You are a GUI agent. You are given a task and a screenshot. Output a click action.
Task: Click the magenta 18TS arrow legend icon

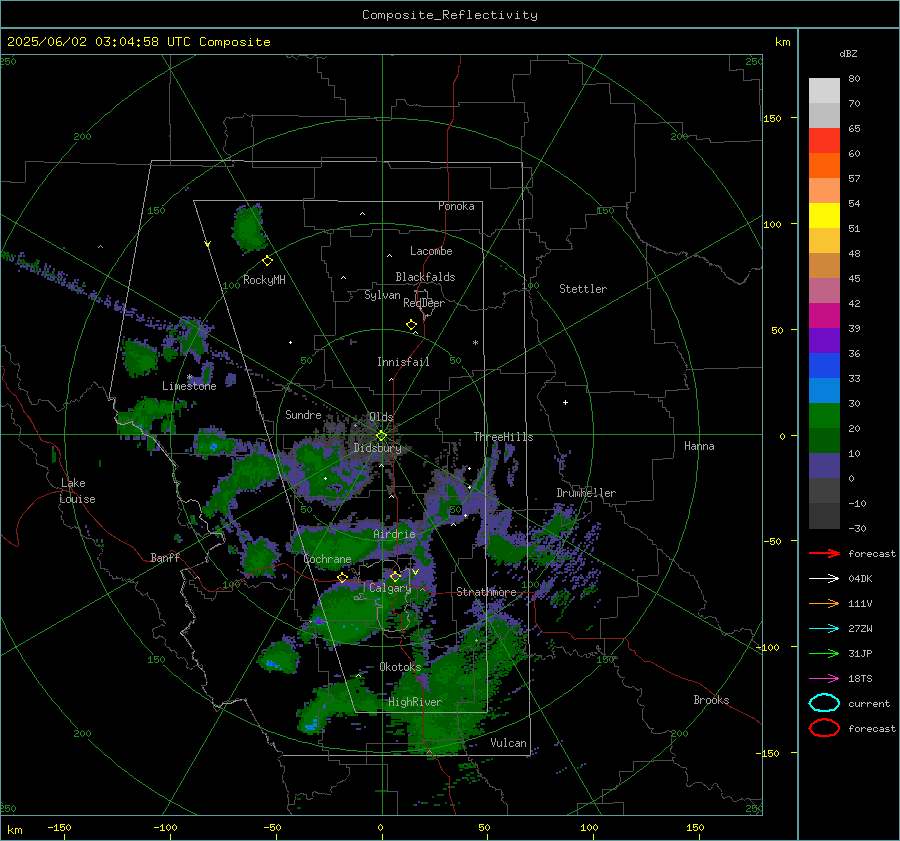824,678
